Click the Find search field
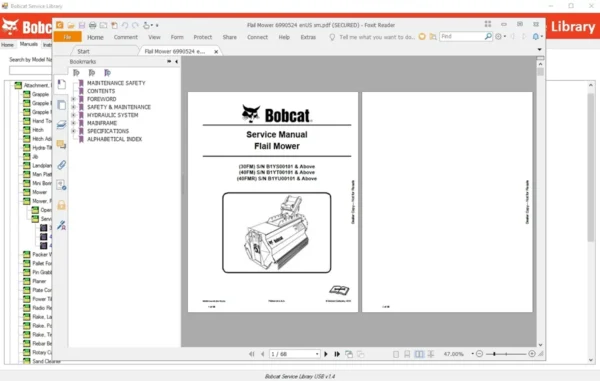Image resolution: width=600 pixels, height=381 pixels. coord(462,36)
